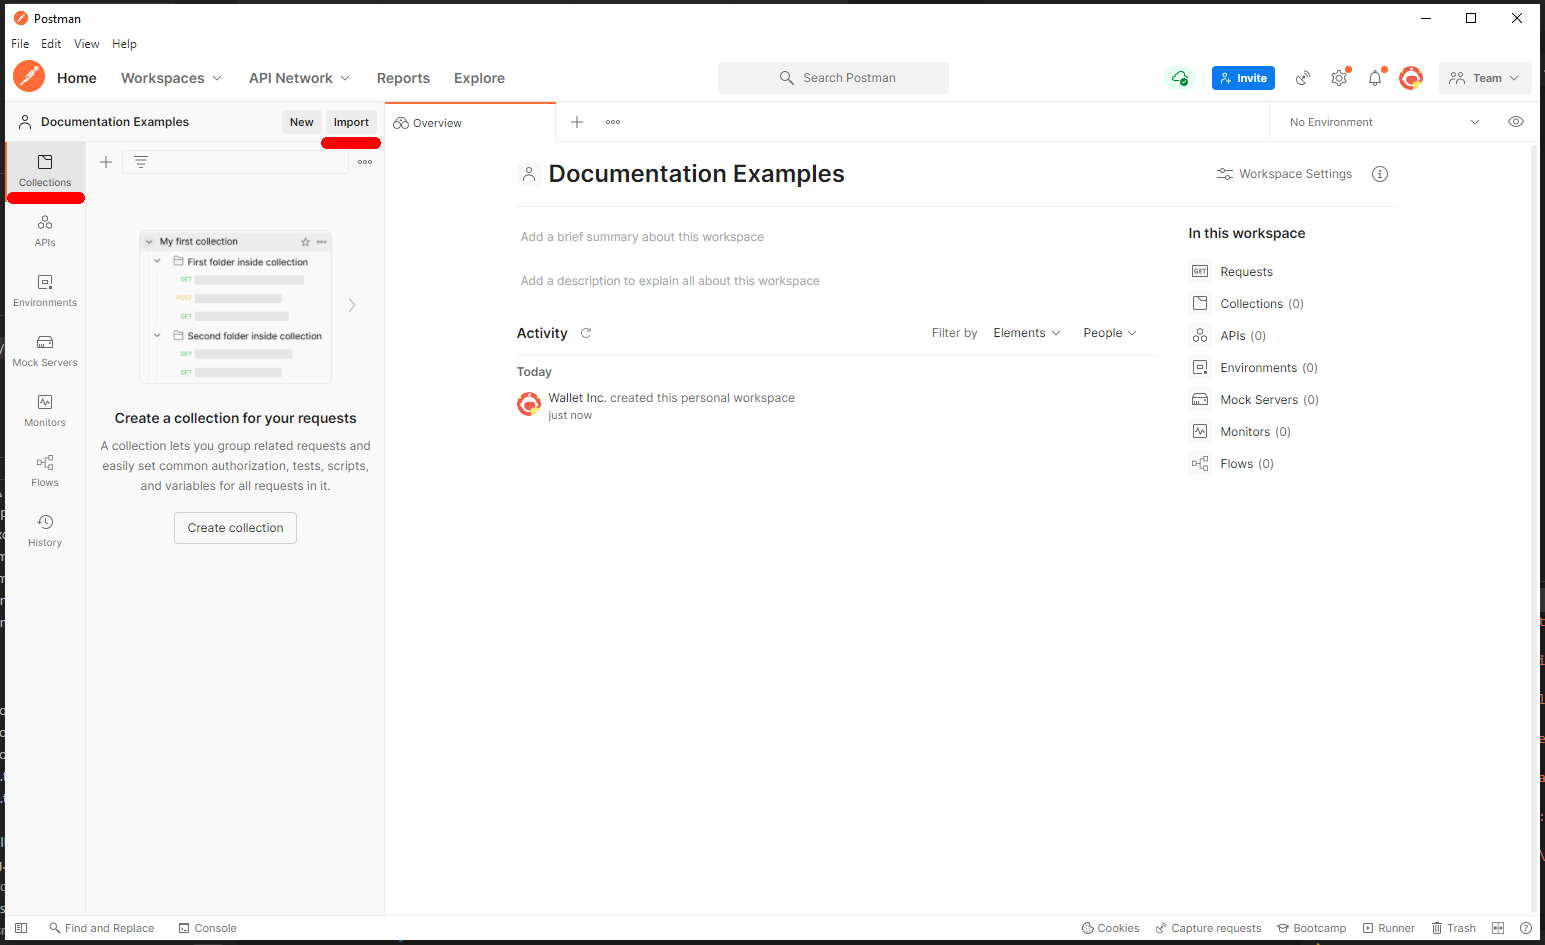Viewport: 1545px width, 945px height.
Task: Open the tab options three-dot menu
Action: click(613, 122)
